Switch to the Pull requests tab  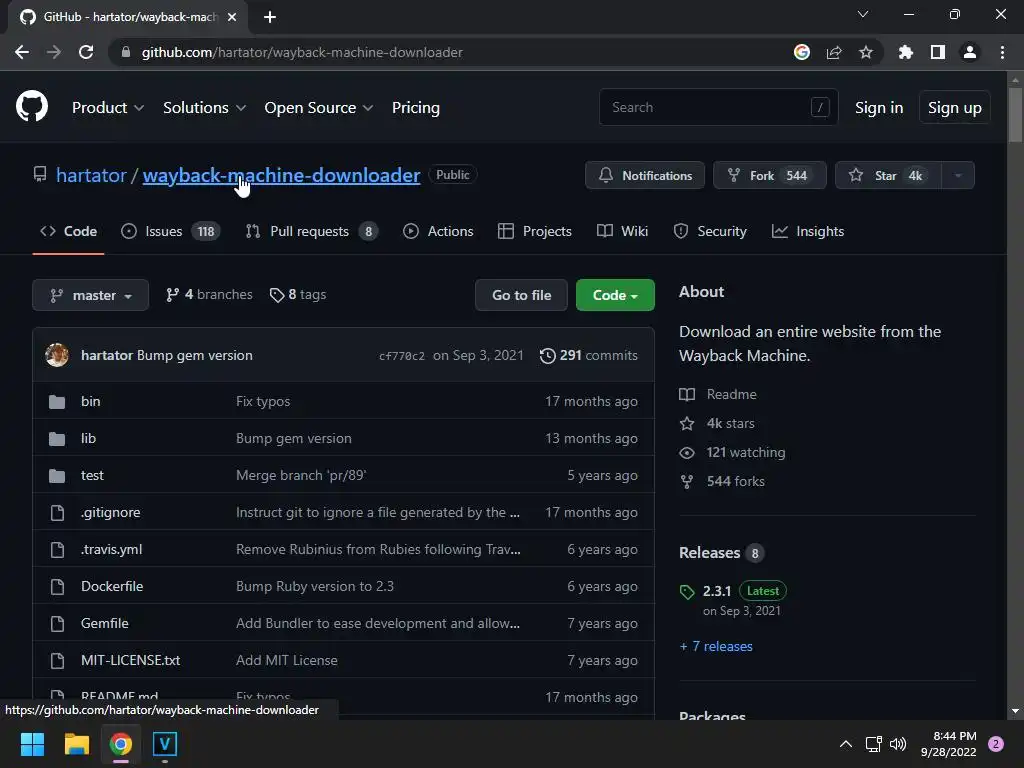coord(312,231)
